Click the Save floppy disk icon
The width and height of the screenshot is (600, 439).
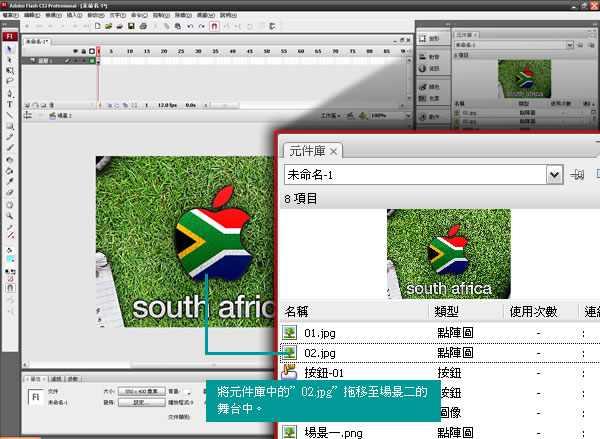tap(131, 26)
